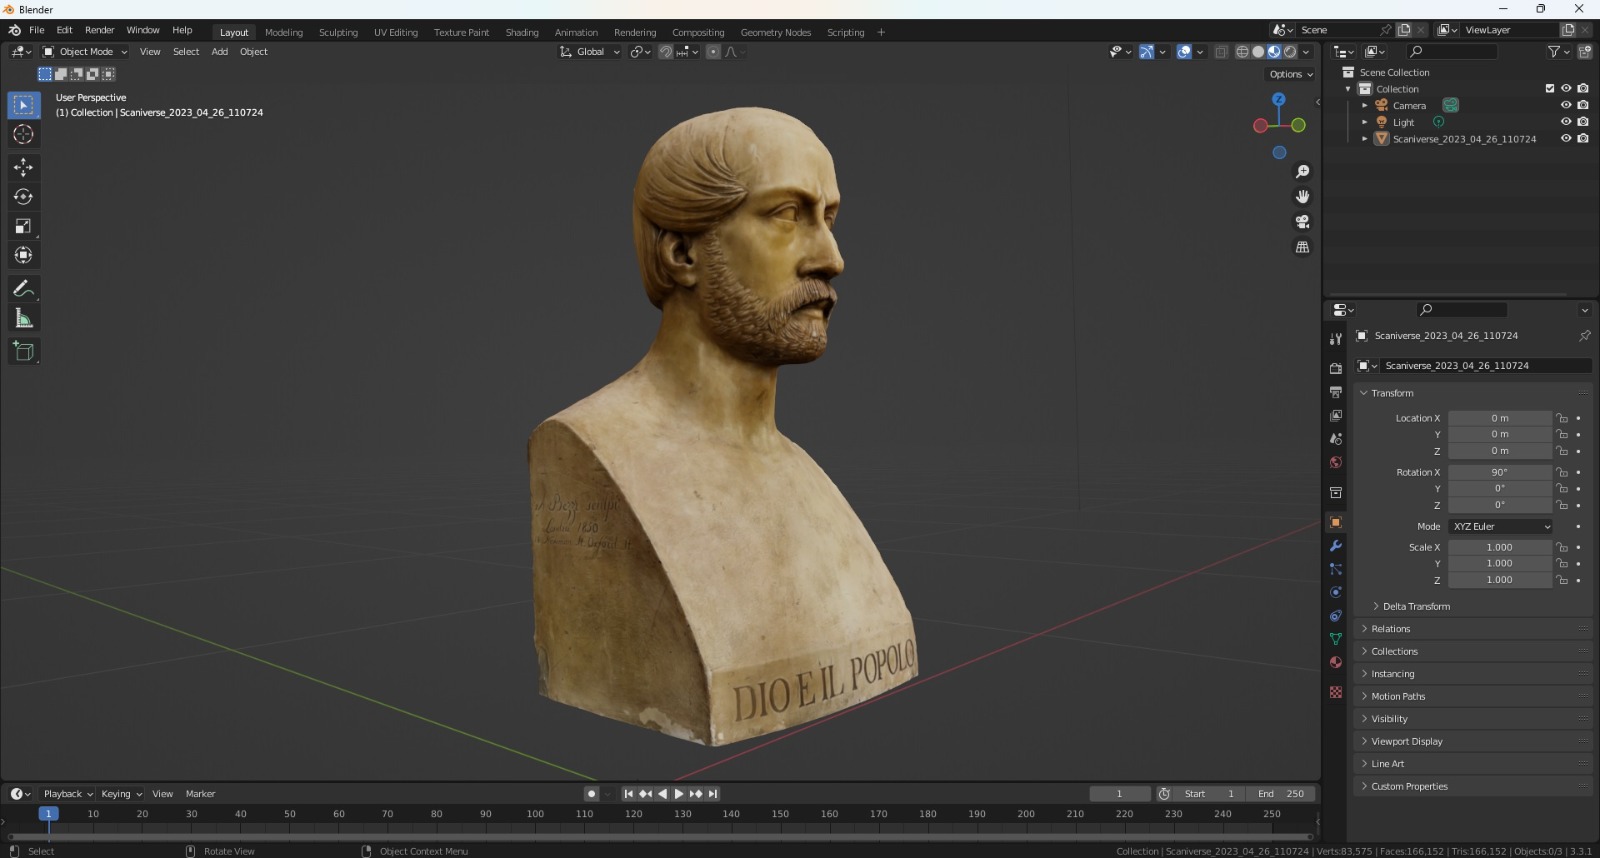Image resolution: width=1600 pixels, height=858 pixels.
Task: Disable Camera in renders
Action: click(x=1583, y=105)
